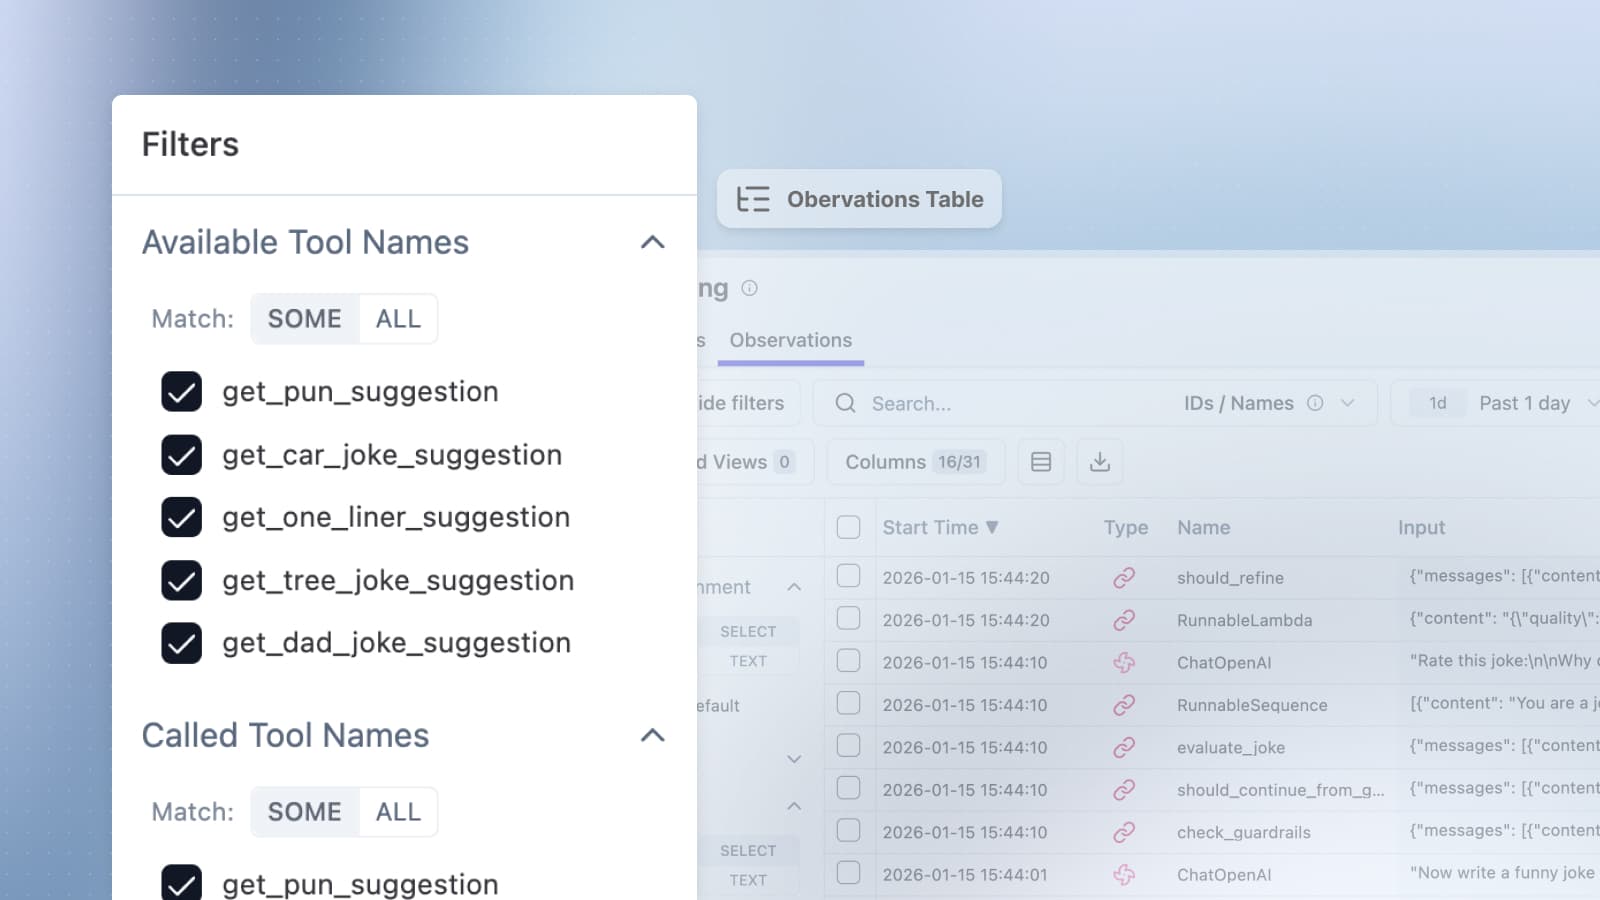Screen dimensions: 1600x900
Task: Select the TEXT option in the side panel
Action: click(x=748, y=660)
